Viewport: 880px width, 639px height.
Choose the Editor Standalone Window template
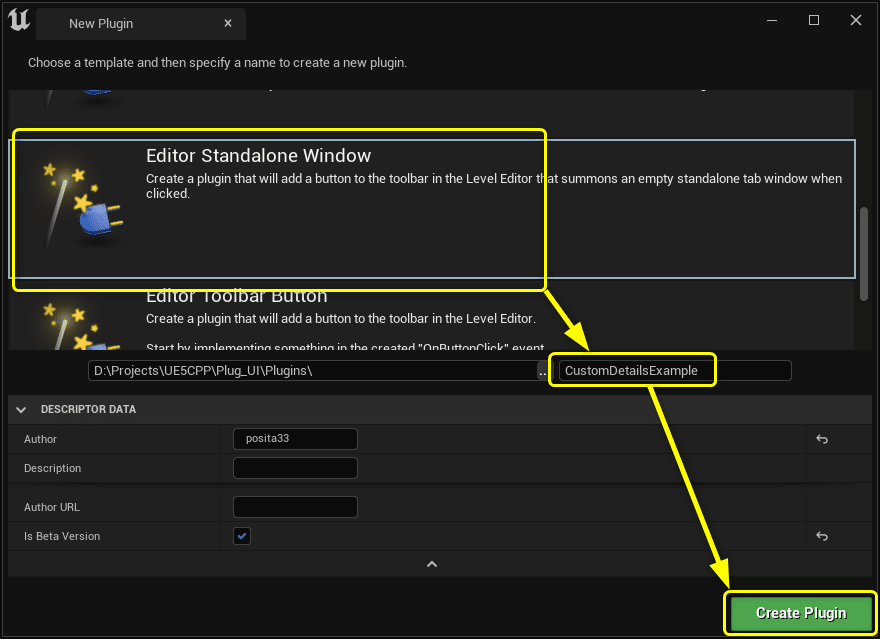tap(258, 156)
